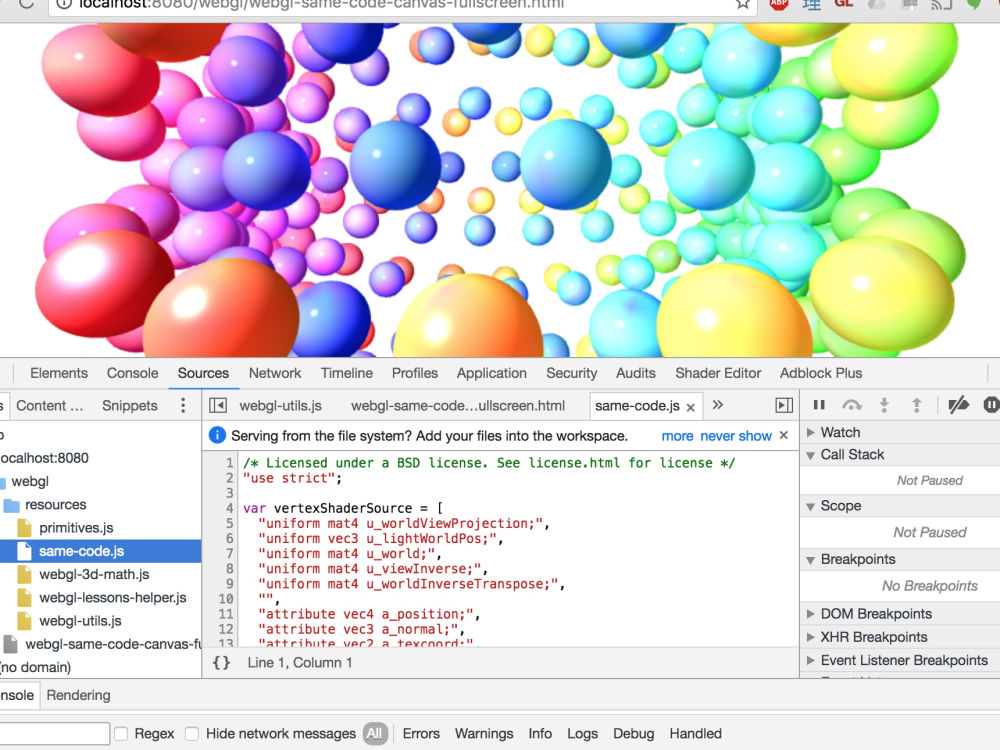Click line number 5 gutter
The width and height of the screenshot is (1000, 750).
(x=230, y=524)
